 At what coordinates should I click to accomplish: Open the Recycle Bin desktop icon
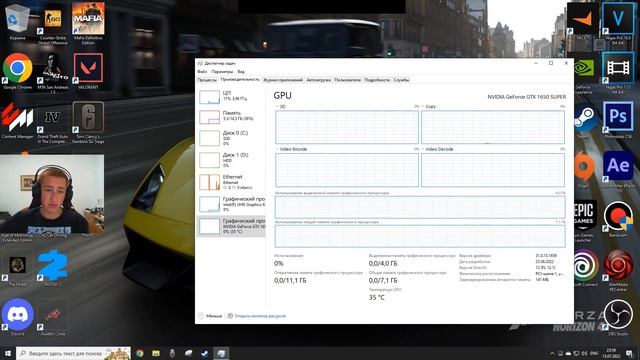tap(17, 21)
